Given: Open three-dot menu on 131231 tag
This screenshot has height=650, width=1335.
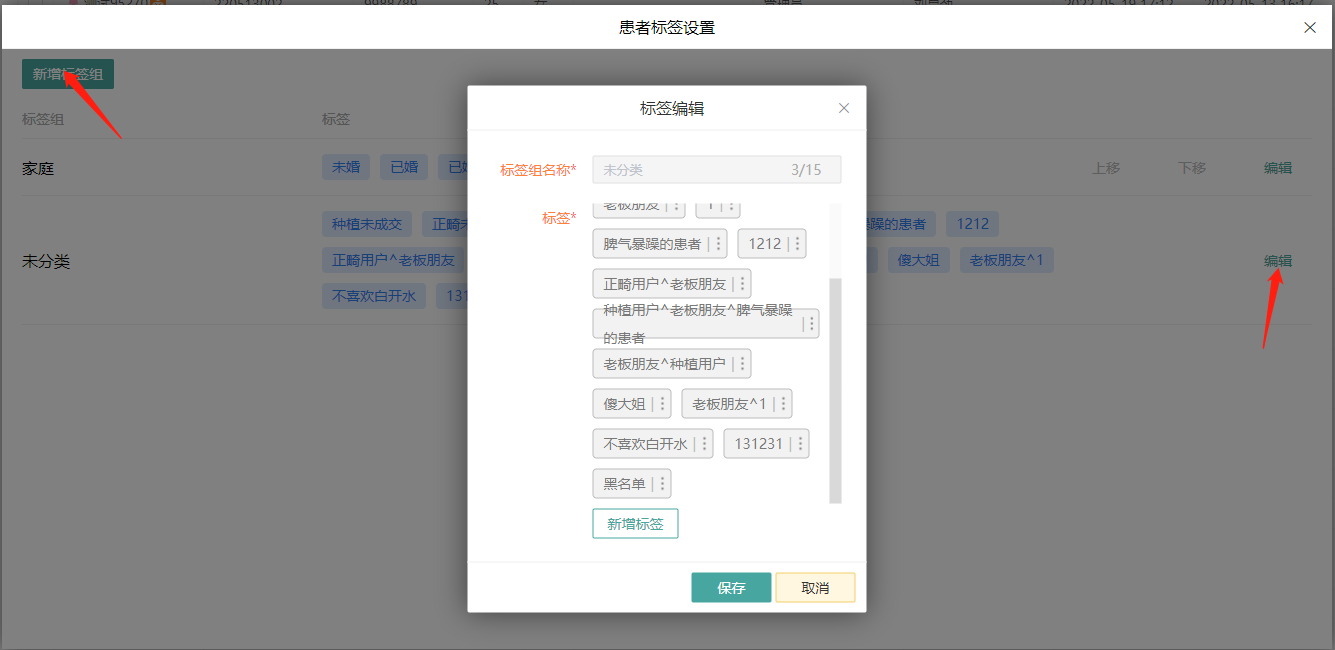Looking at the screenshot, I should tap(800, 444).
